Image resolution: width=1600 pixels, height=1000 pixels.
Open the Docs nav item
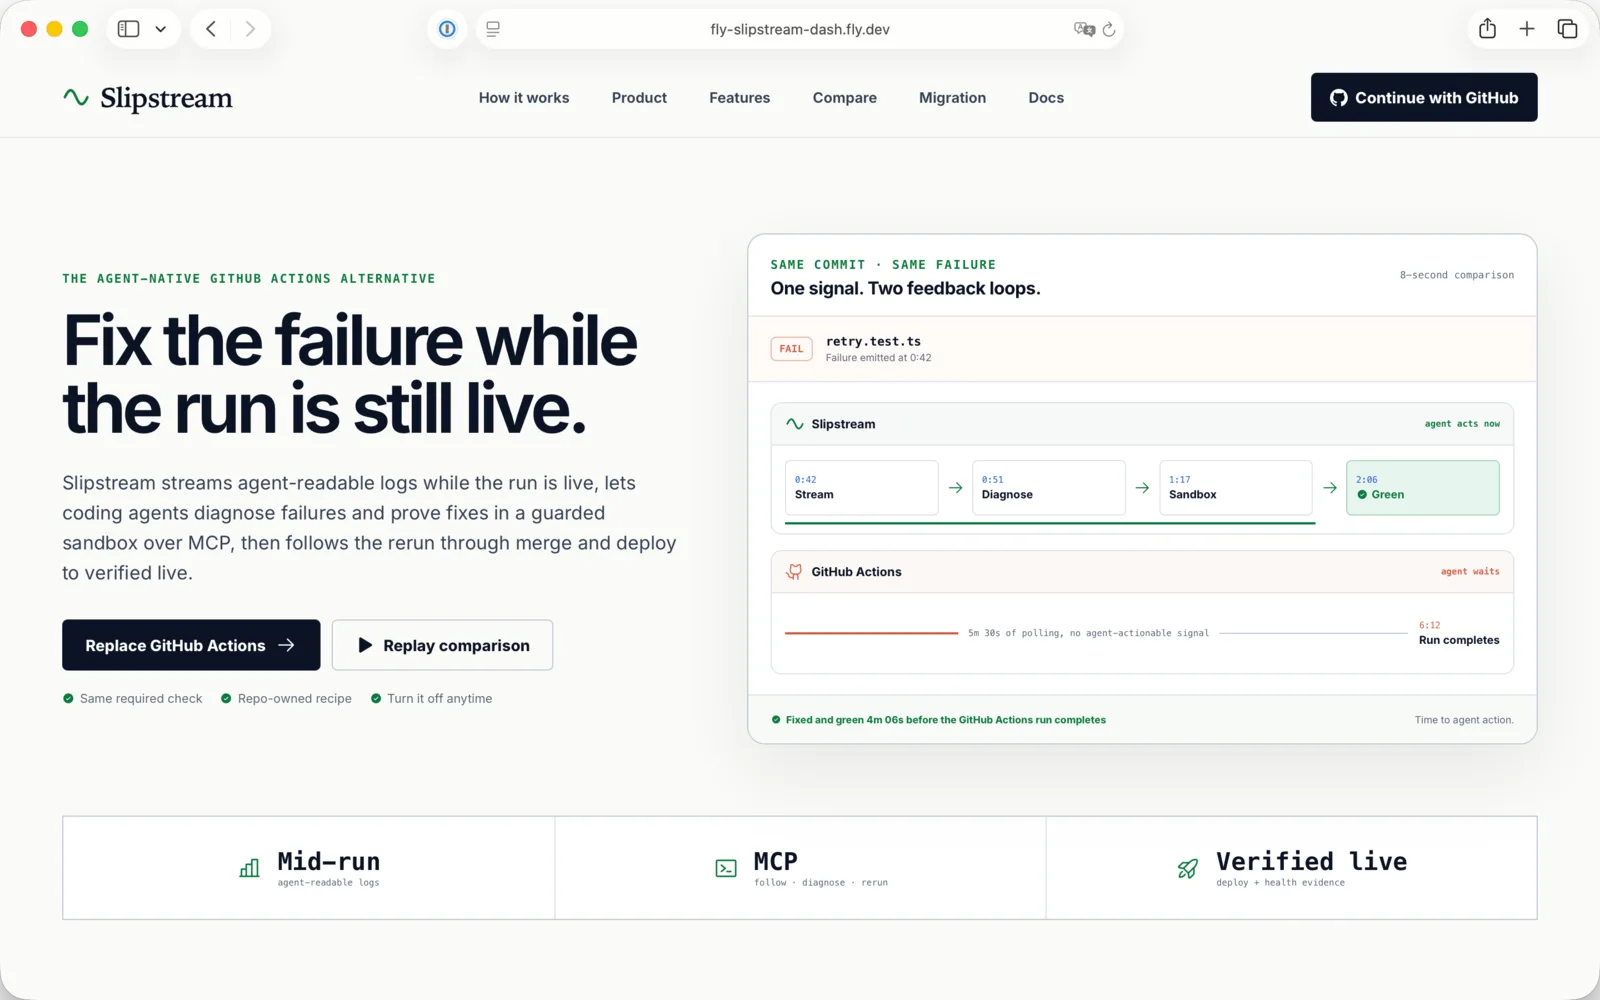point(1046,98)
